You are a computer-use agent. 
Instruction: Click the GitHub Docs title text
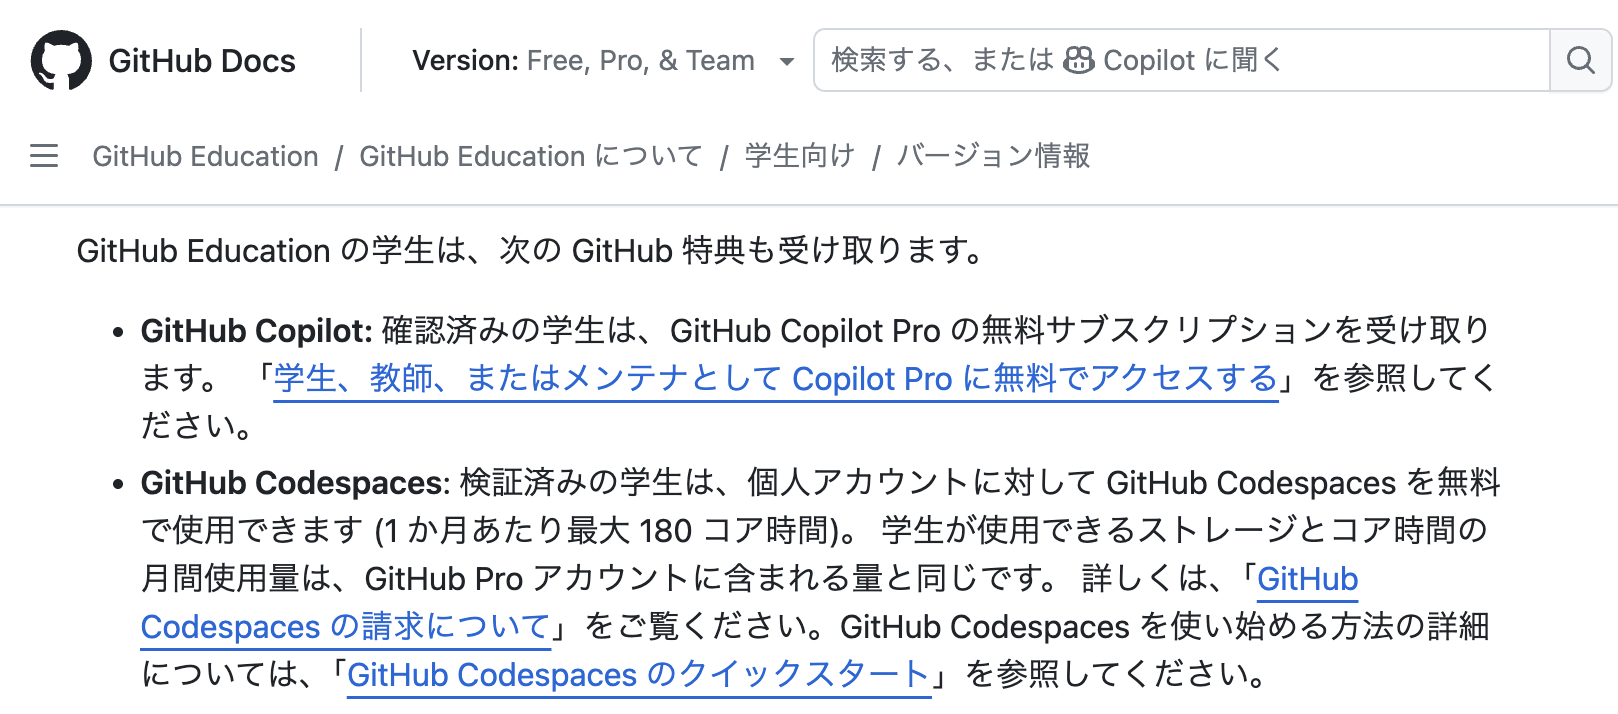(x=201, y=60)
